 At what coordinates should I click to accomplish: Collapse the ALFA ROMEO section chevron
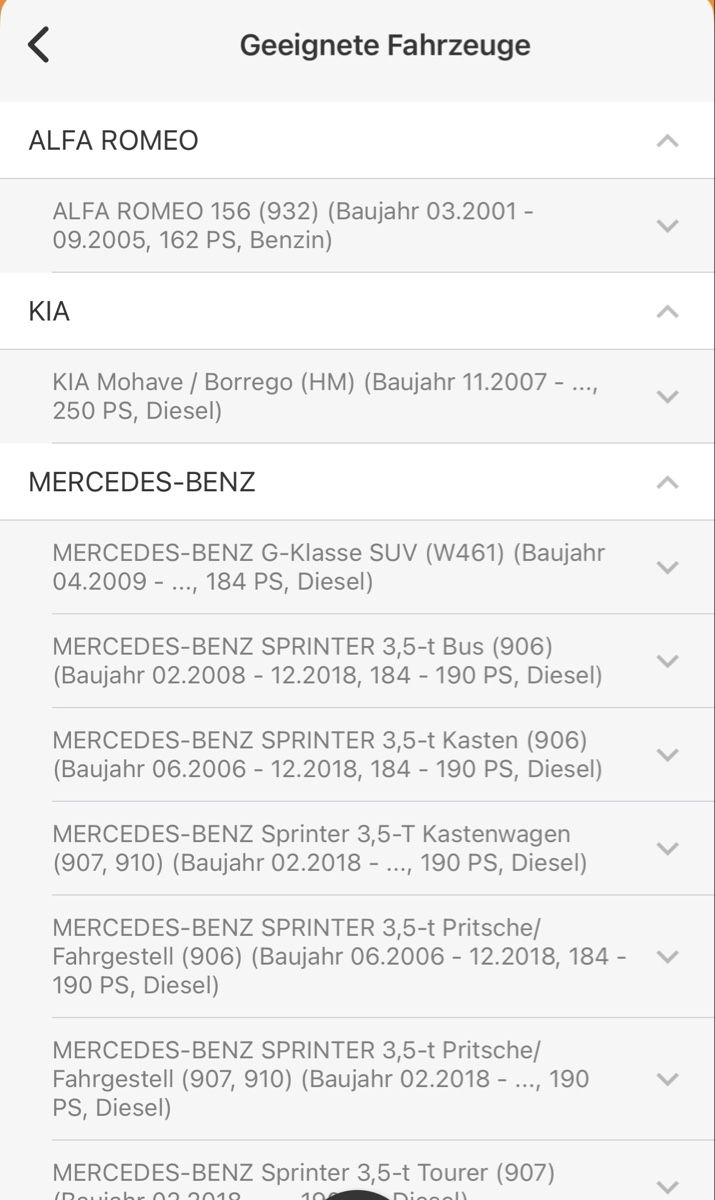[x=667, y=141]
